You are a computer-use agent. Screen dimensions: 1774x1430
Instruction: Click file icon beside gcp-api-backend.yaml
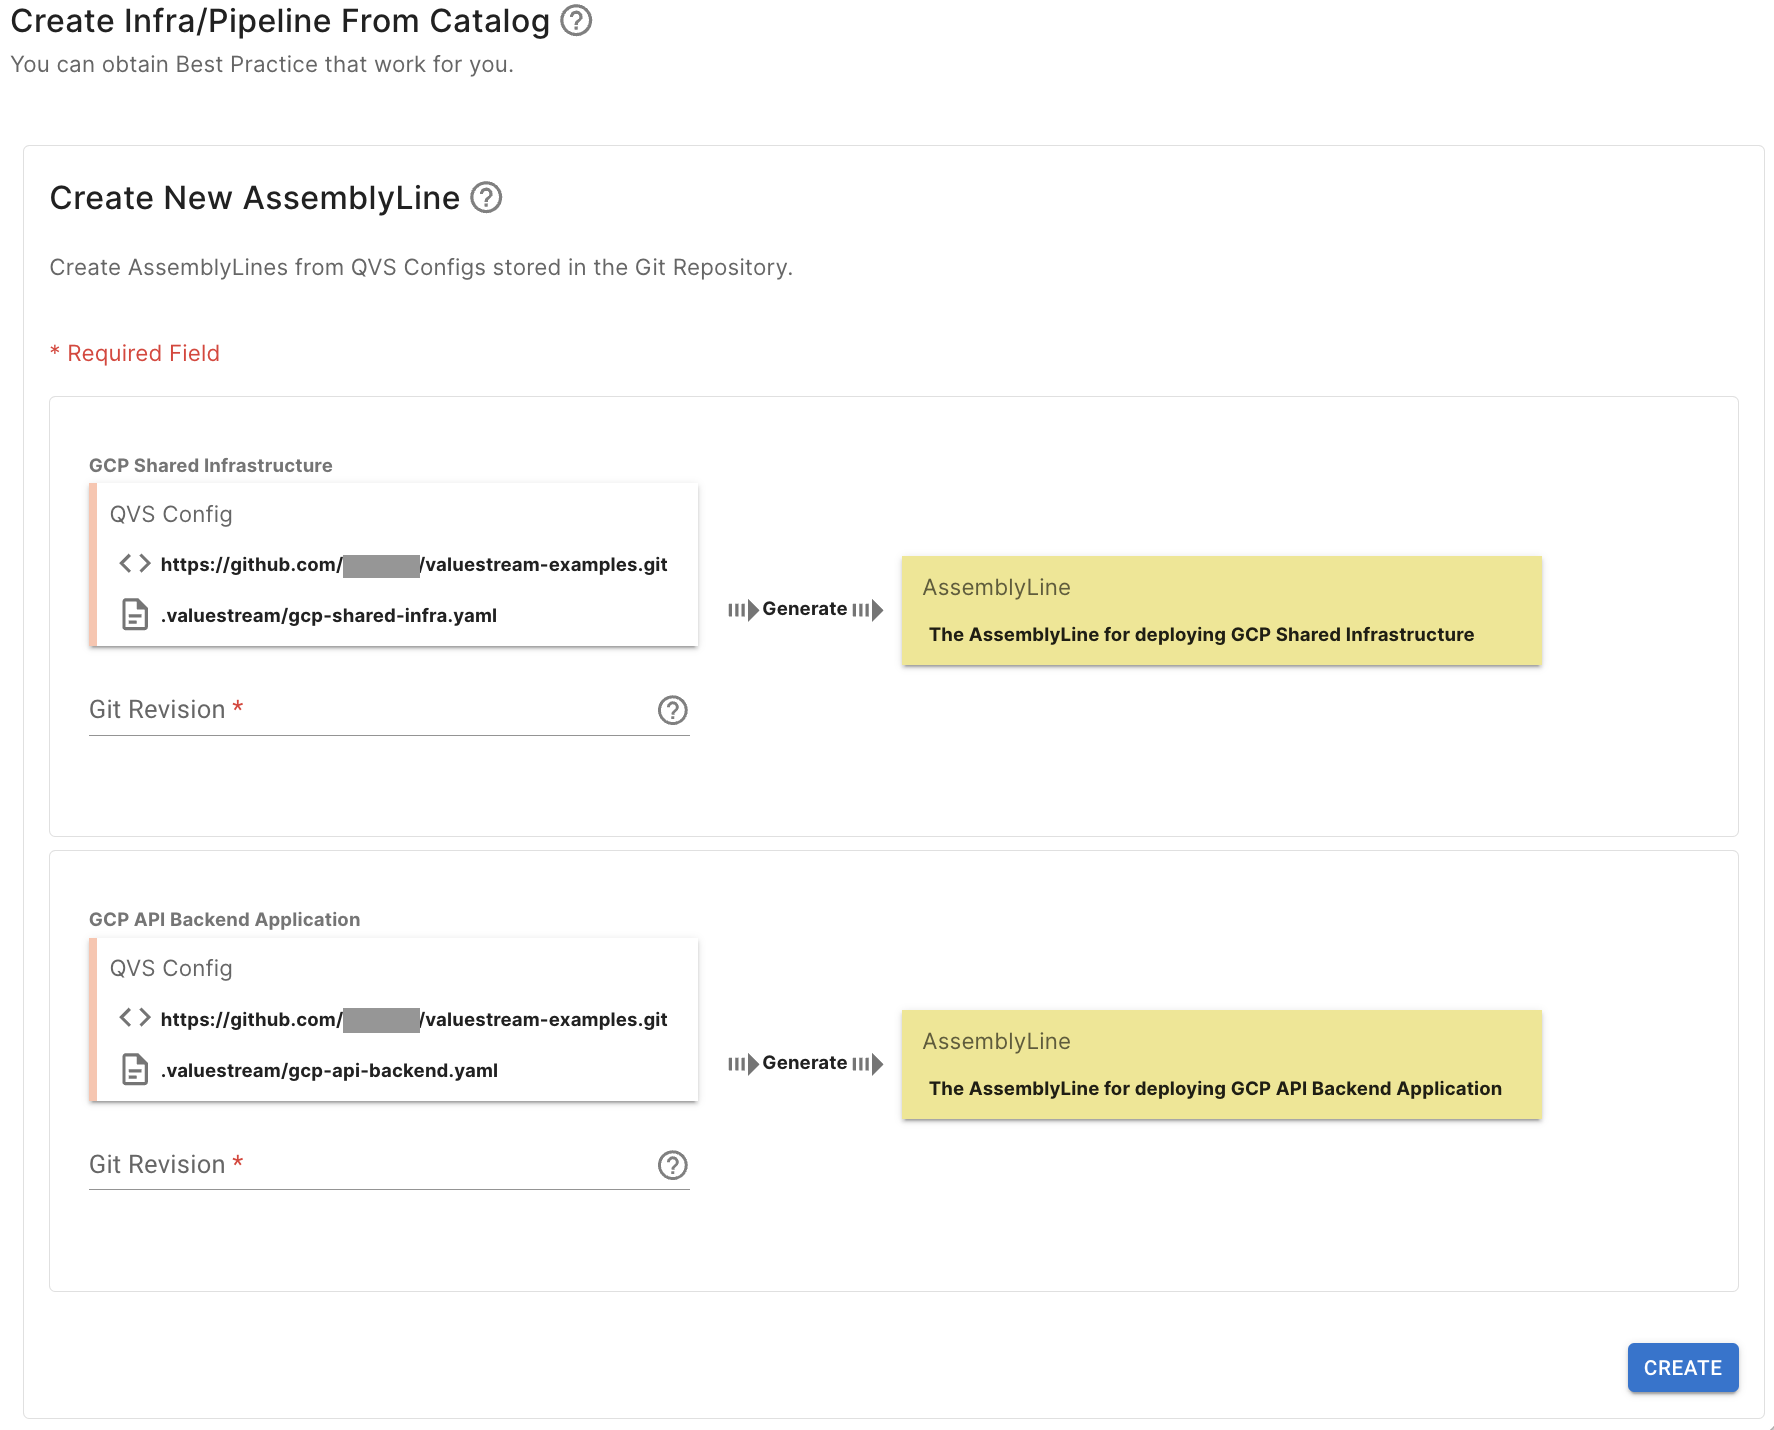click(x=135, y=1070)
